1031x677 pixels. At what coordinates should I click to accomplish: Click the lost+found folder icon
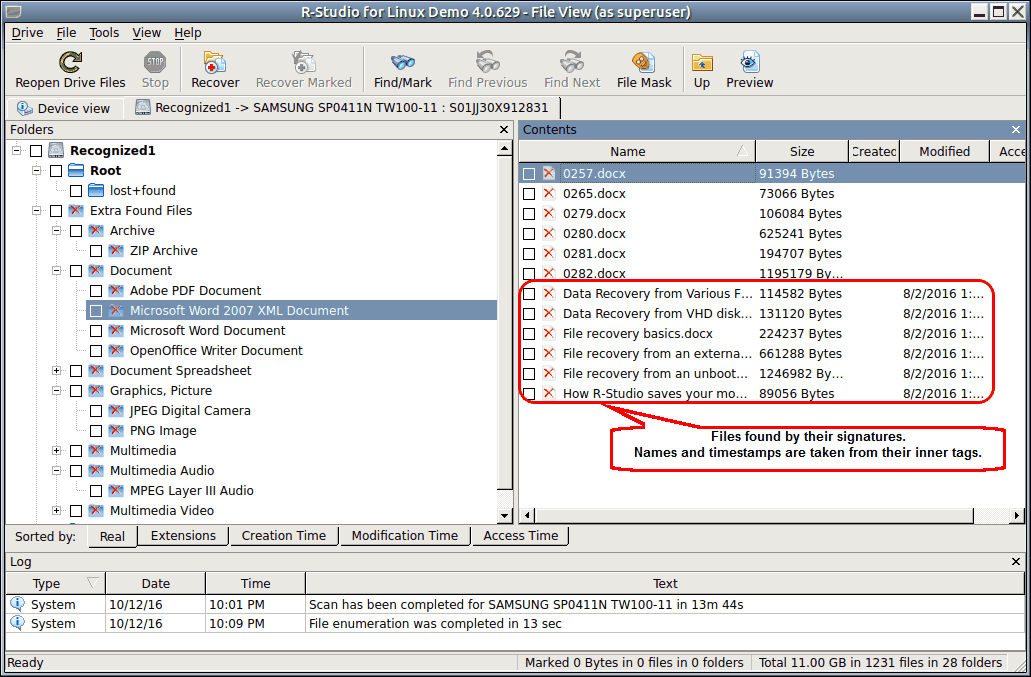coord(96,191)
